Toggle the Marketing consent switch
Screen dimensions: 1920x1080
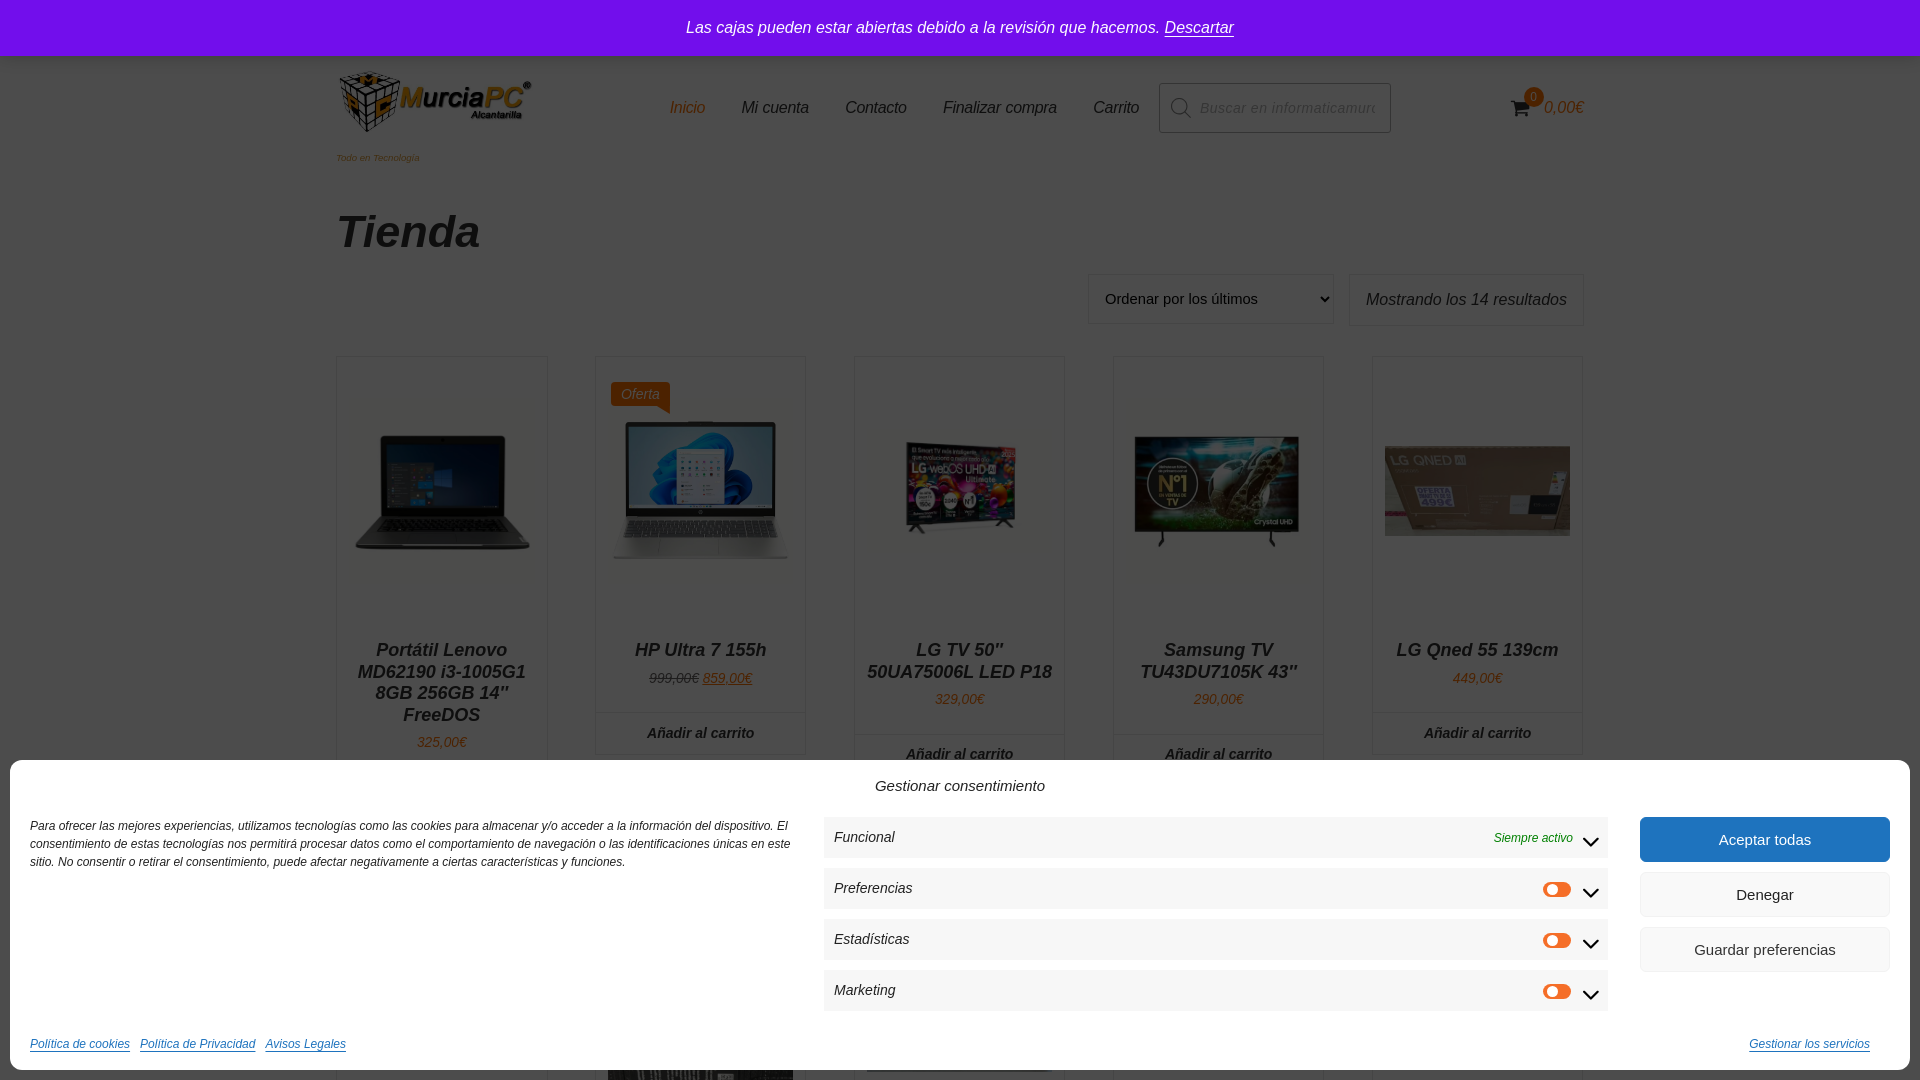tap(1557, 991)
